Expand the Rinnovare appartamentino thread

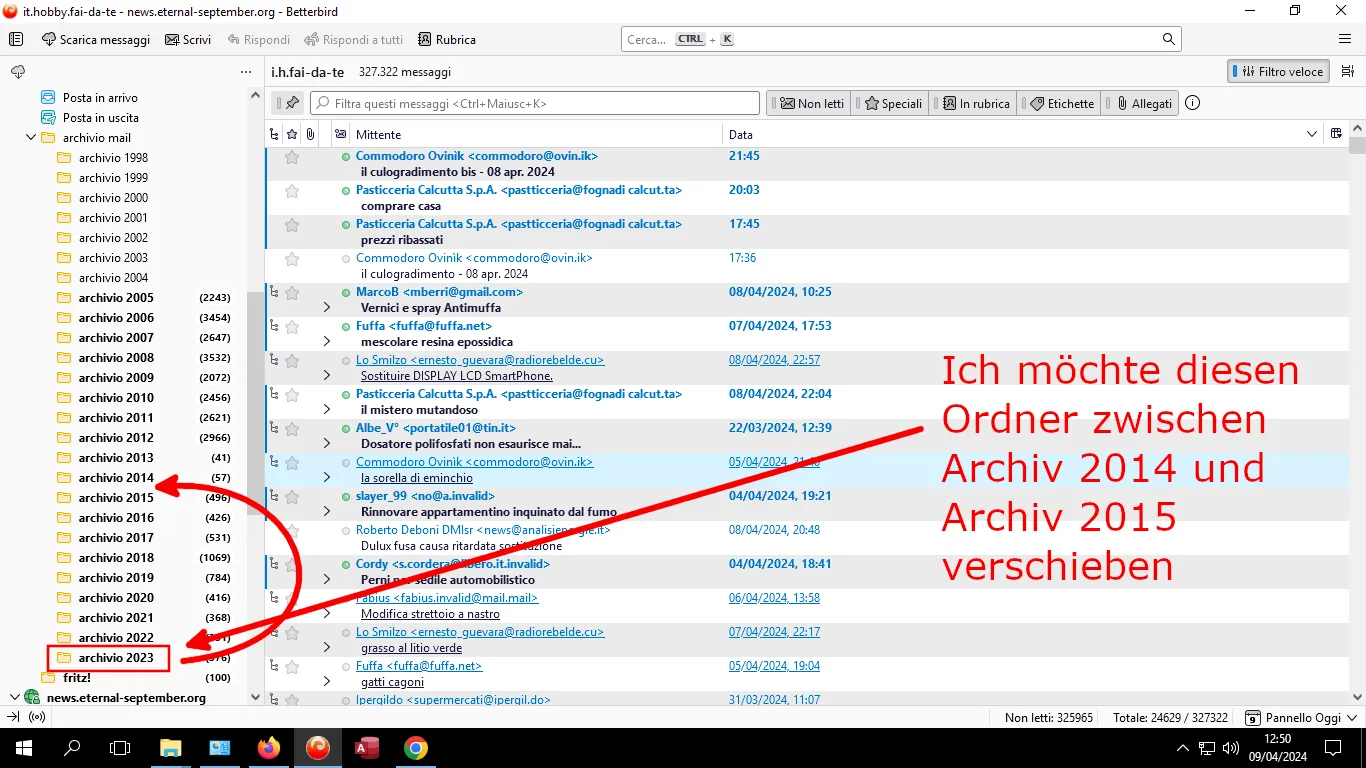coord(327,512)
